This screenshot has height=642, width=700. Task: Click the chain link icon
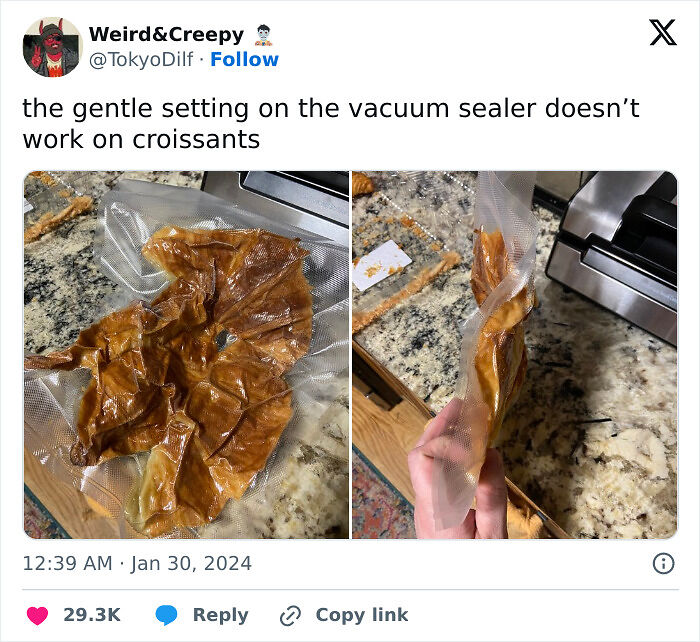pyautogui.click(x=290, y=616)
